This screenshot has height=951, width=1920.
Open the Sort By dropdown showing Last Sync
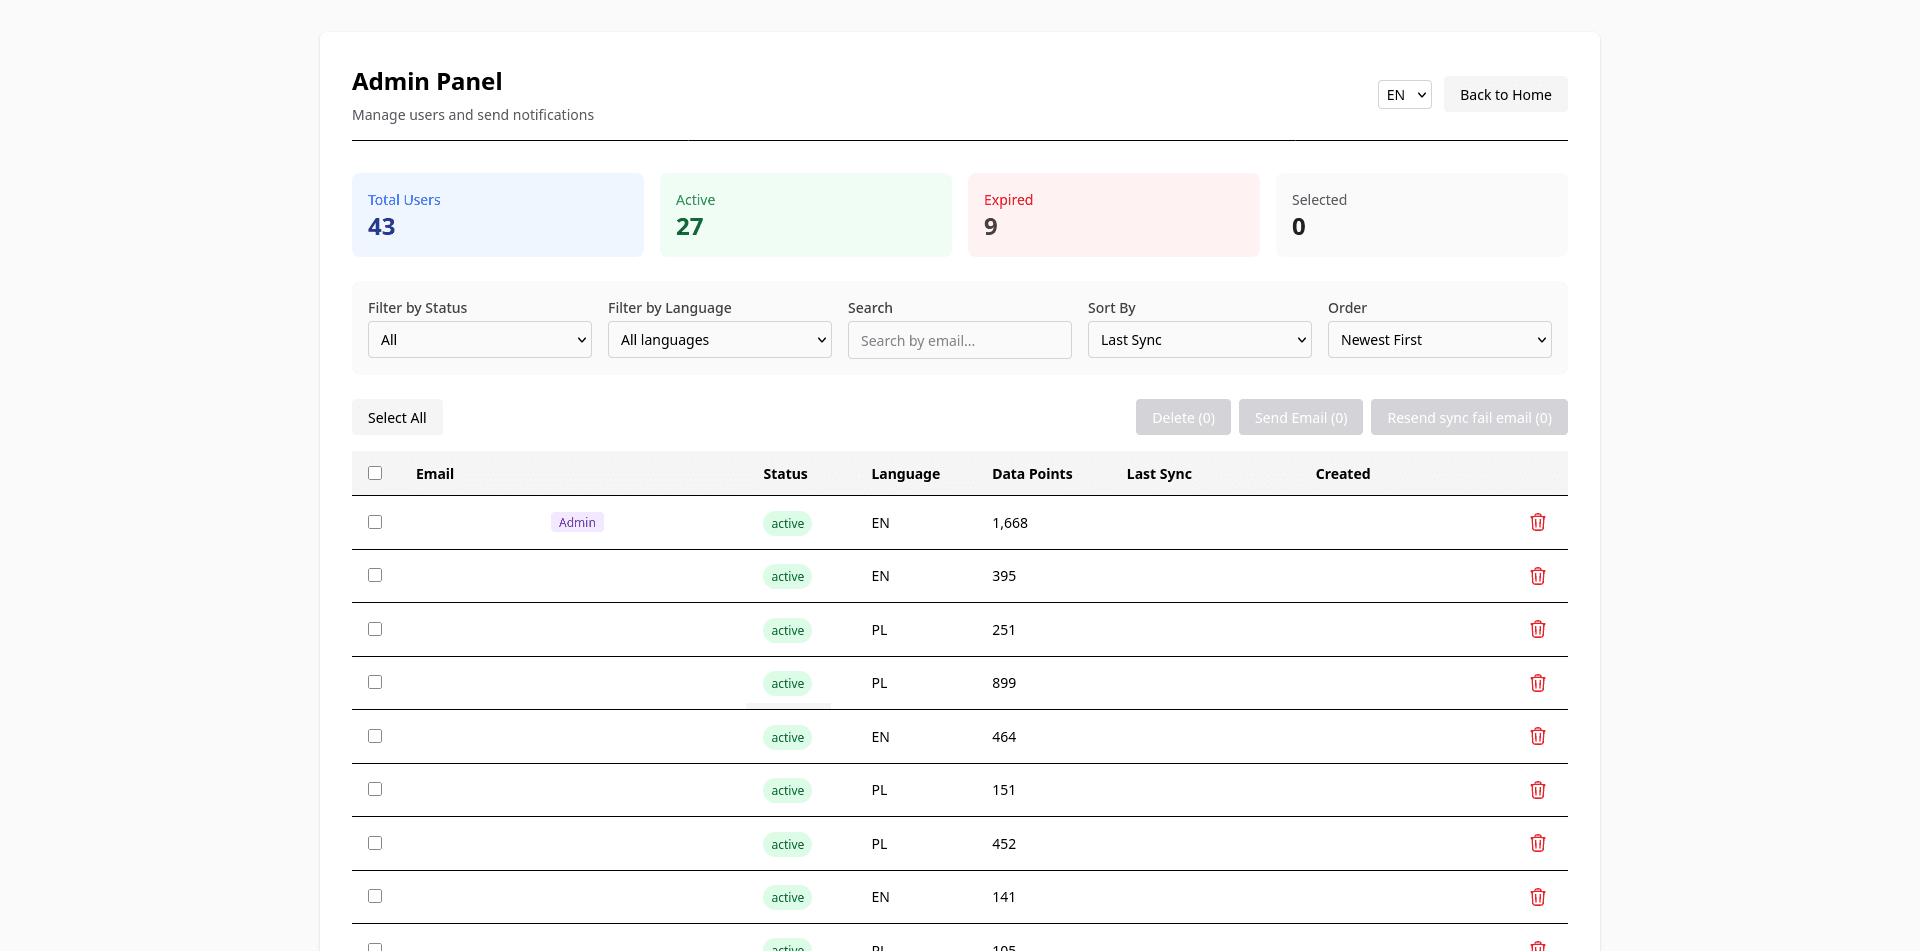tap(1199, 339)
